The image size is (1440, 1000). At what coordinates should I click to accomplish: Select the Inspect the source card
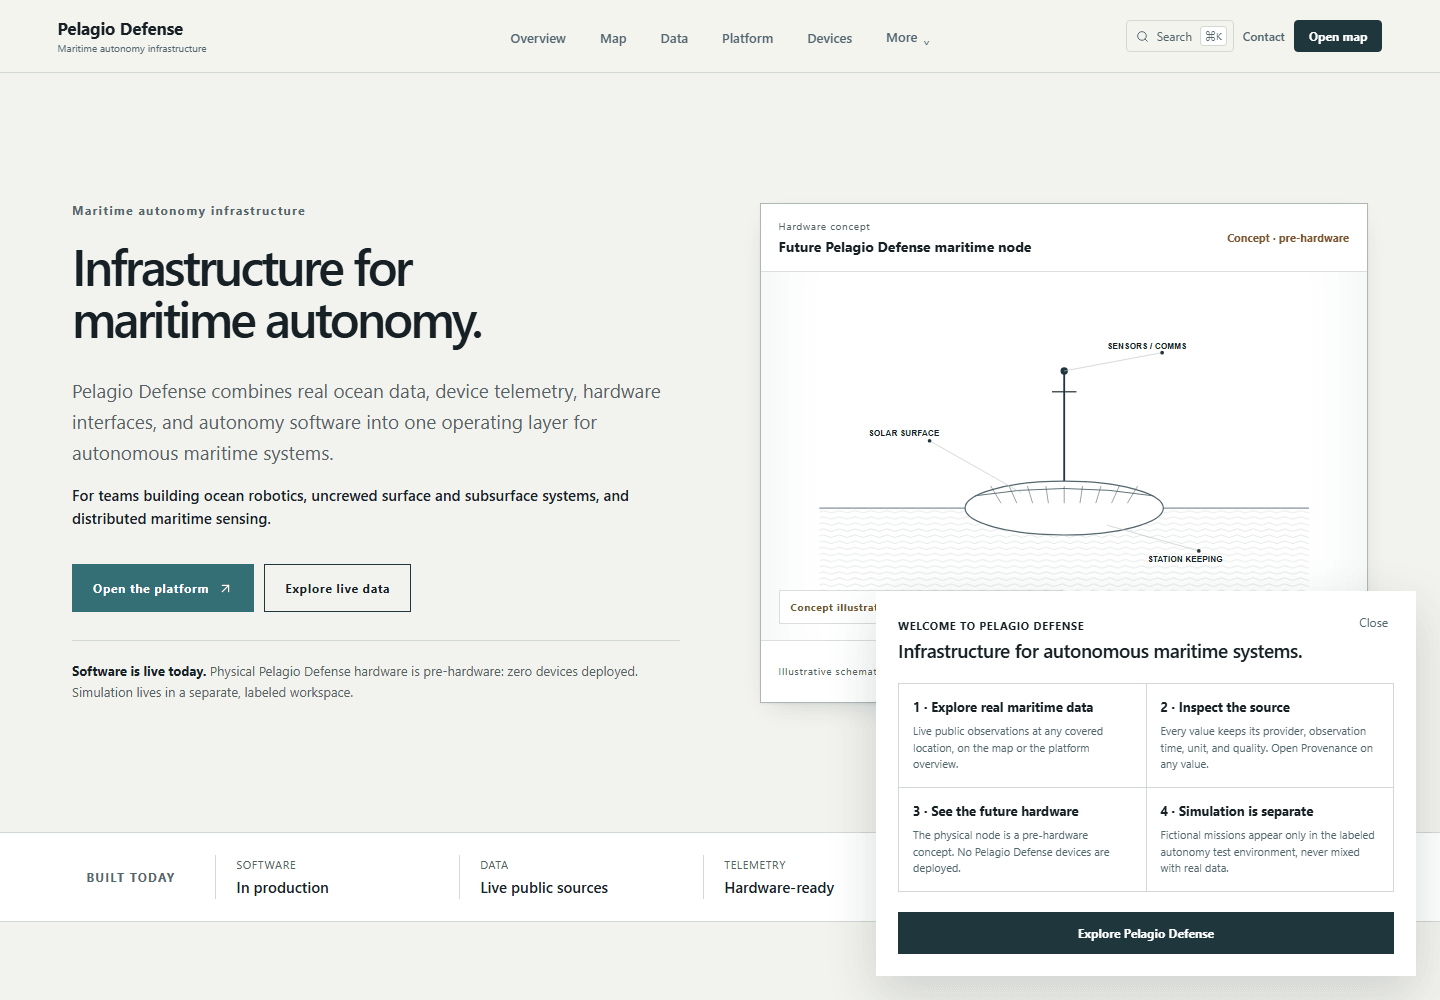1270,735
